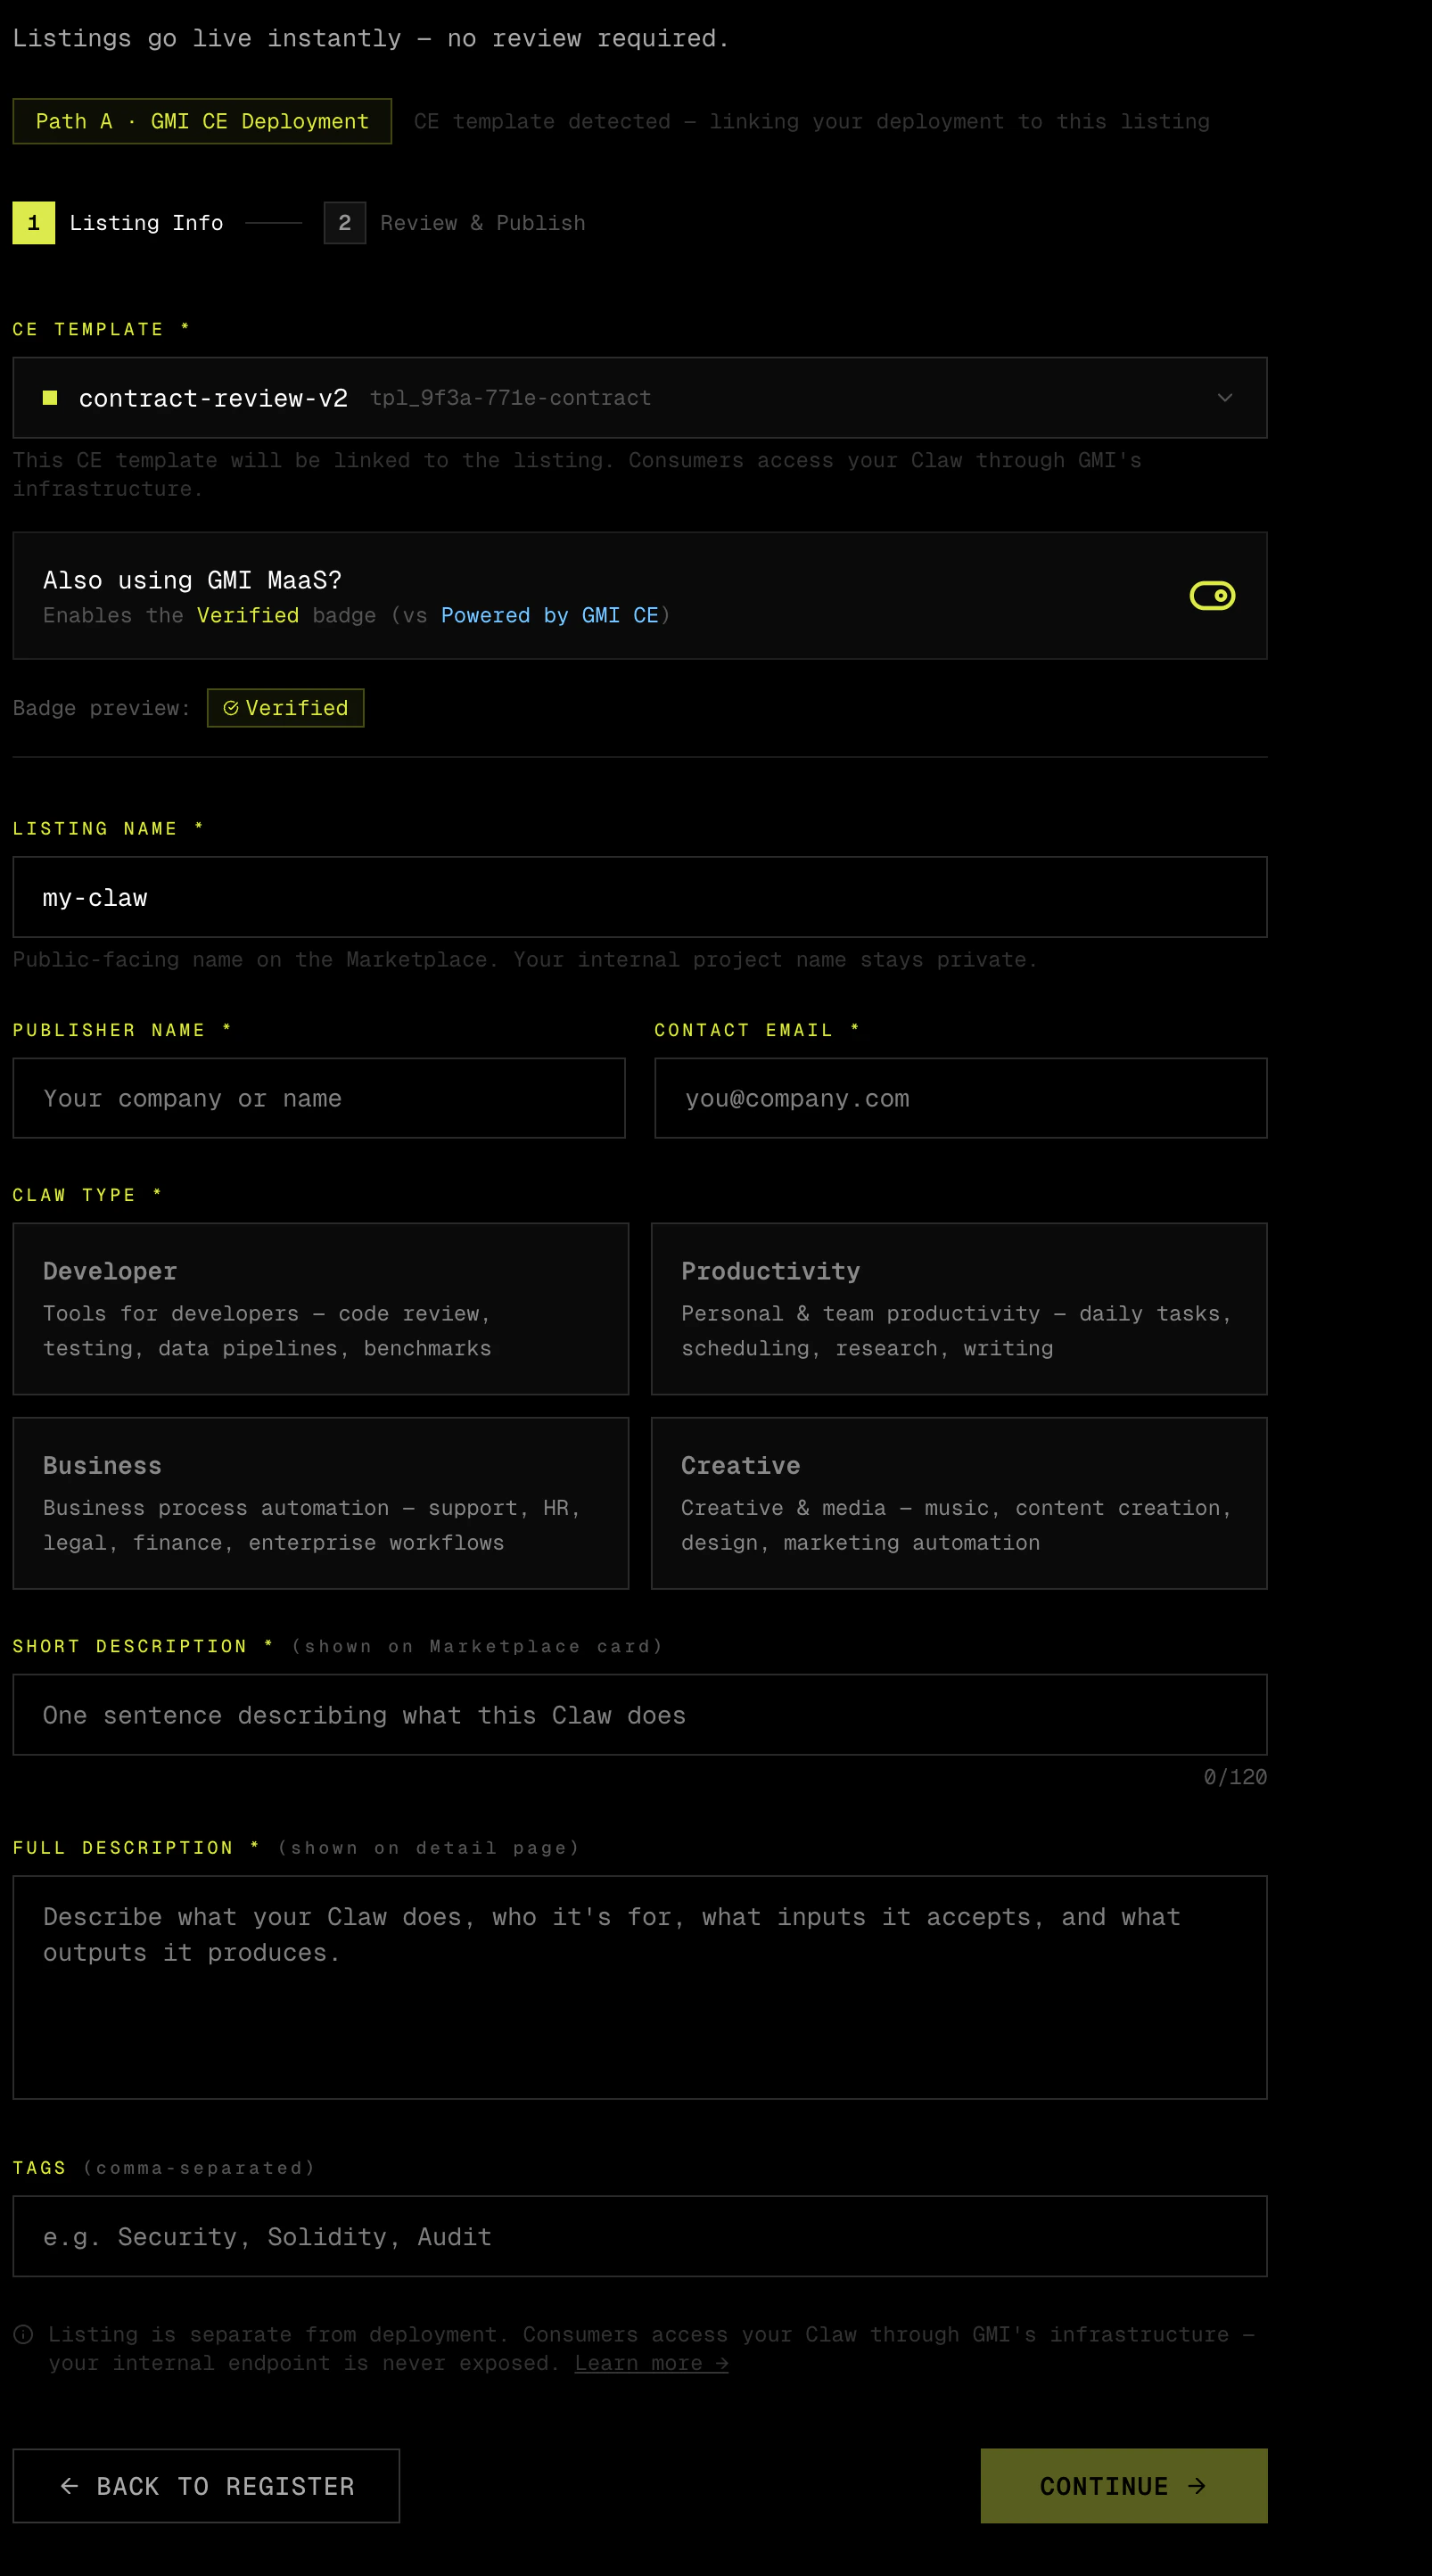
Task: Go back with Back to Register button
Action: (x=206, y=2486)
